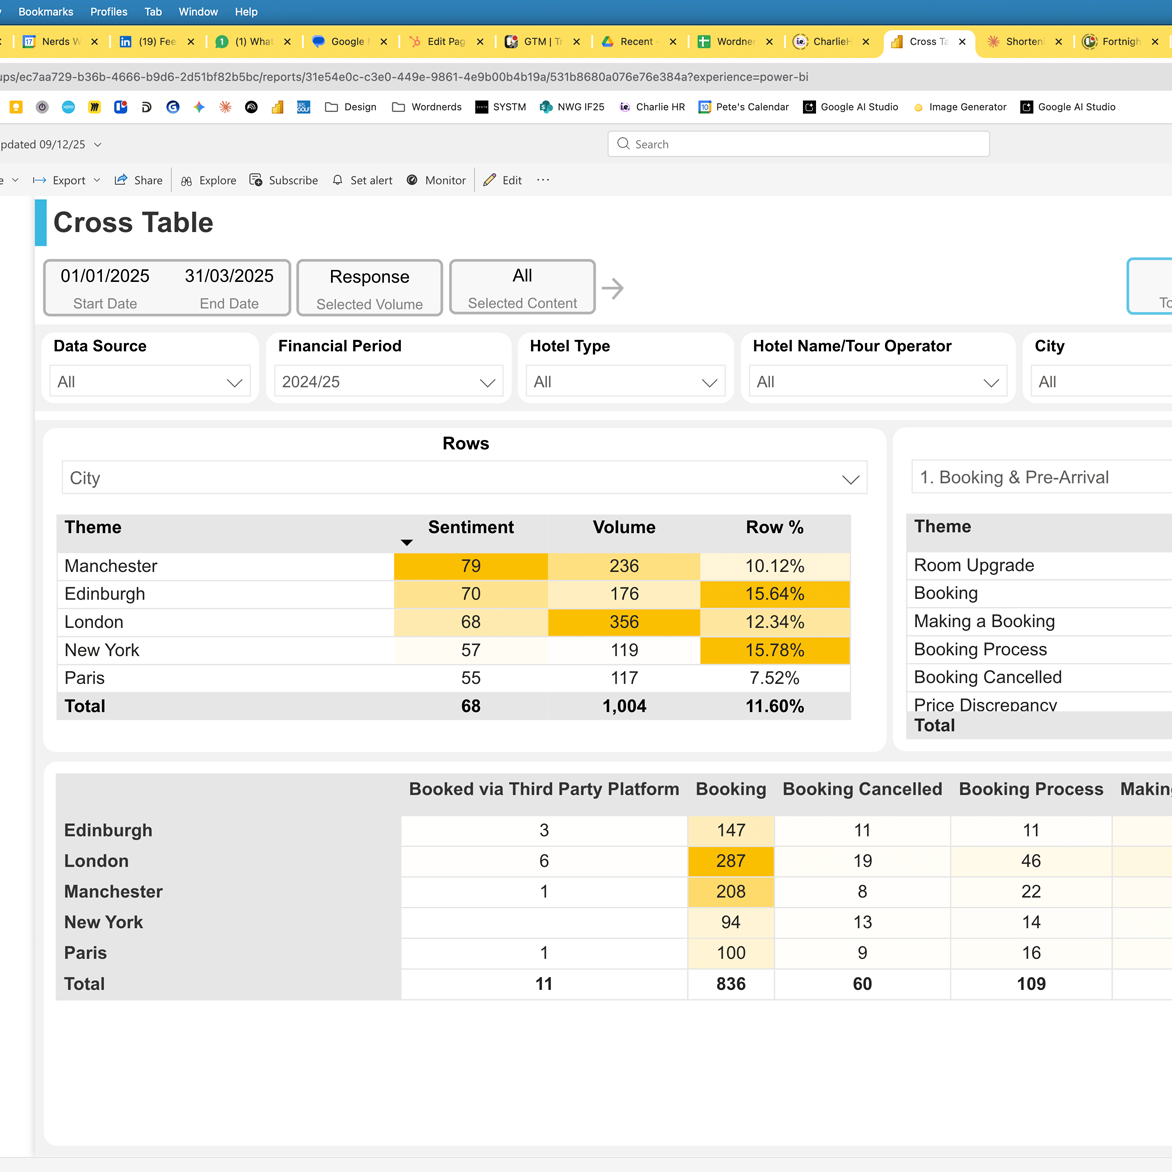Click the report Search field

pyautogui.click(x=798, y=144)
